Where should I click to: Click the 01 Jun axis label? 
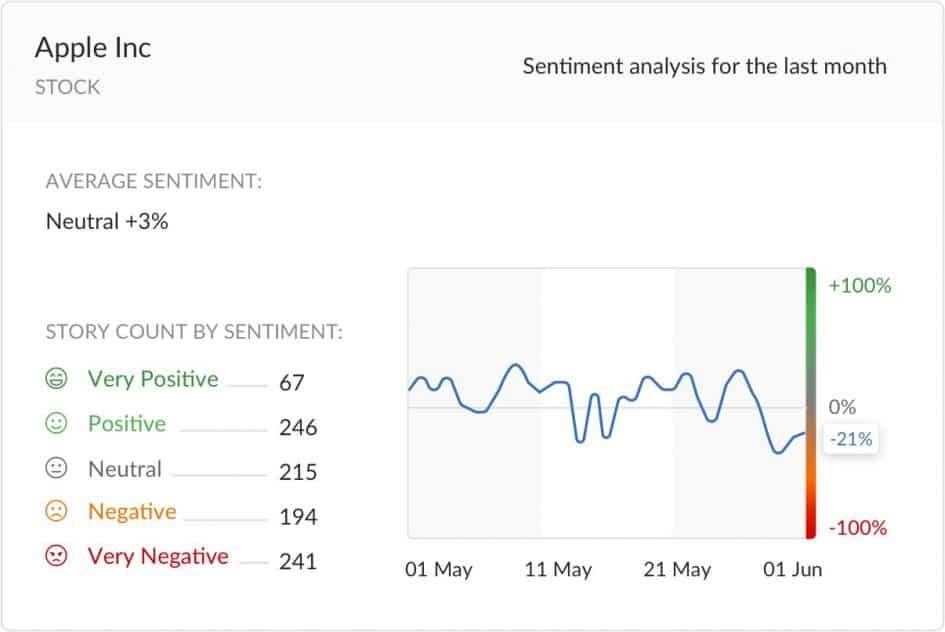(793, 569)
